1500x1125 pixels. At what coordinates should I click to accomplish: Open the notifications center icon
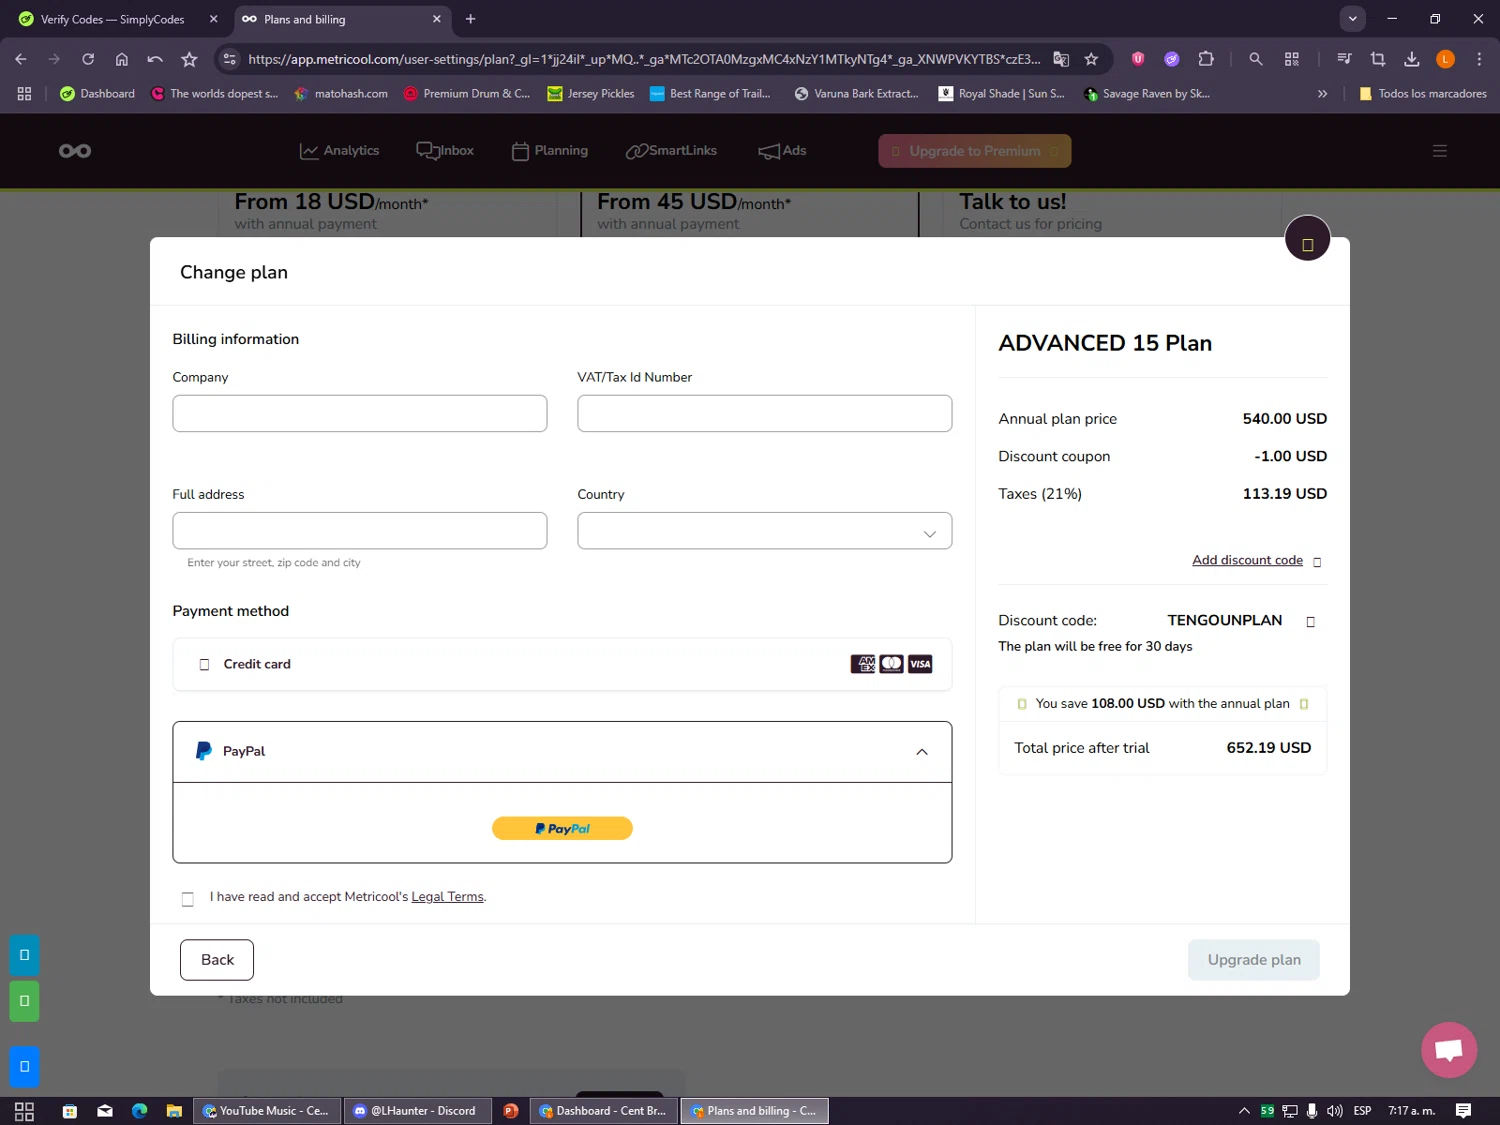click(1463, 1111)
